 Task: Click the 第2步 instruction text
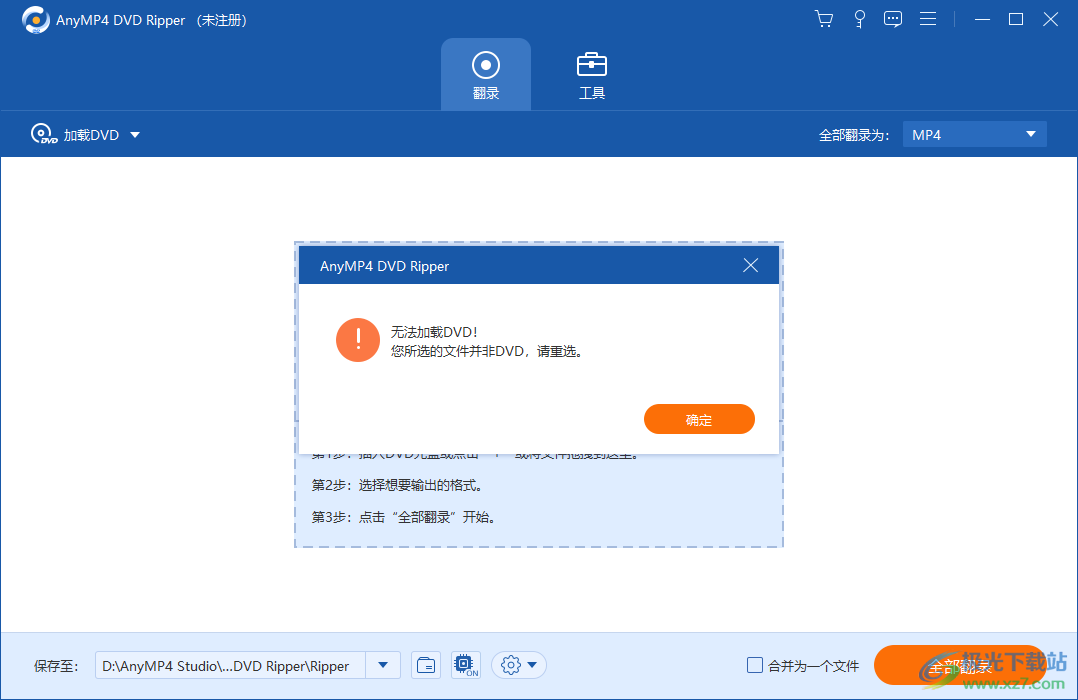point(399,485)
